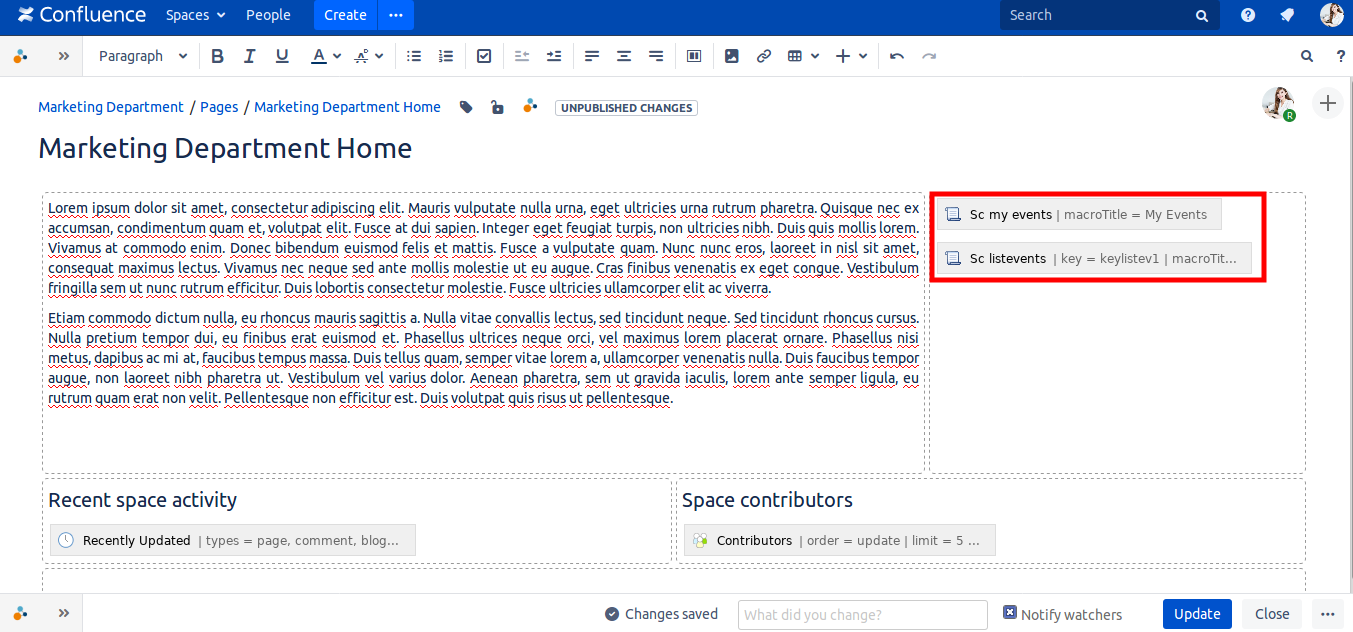Open page restrictions lock icon
1353x632 pixels.
tap(497, 107)
